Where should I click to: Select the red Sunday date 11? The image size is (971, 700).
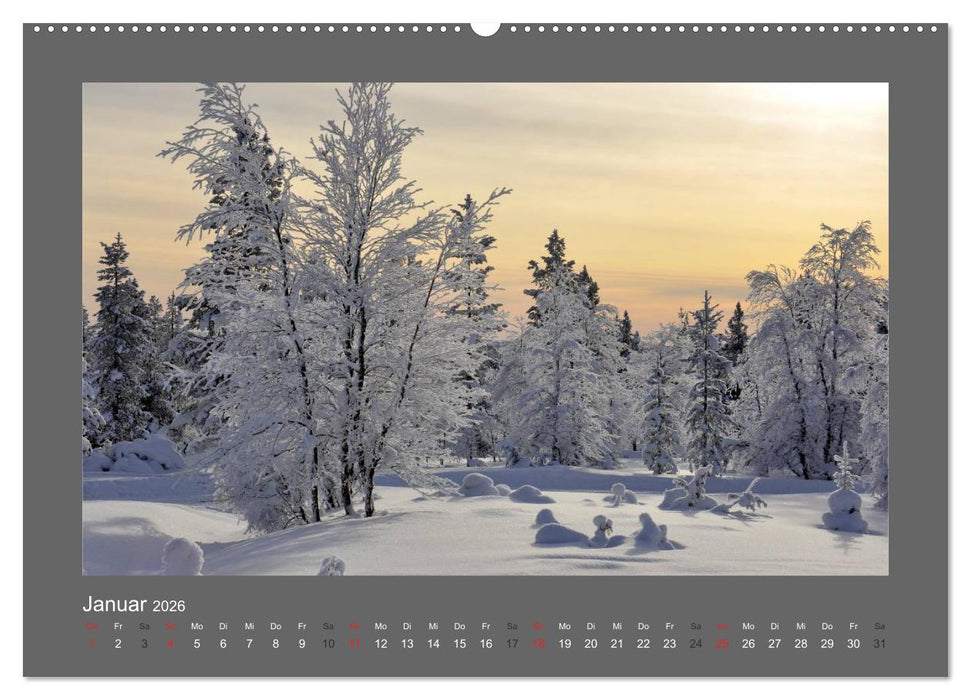pos(354,643)
